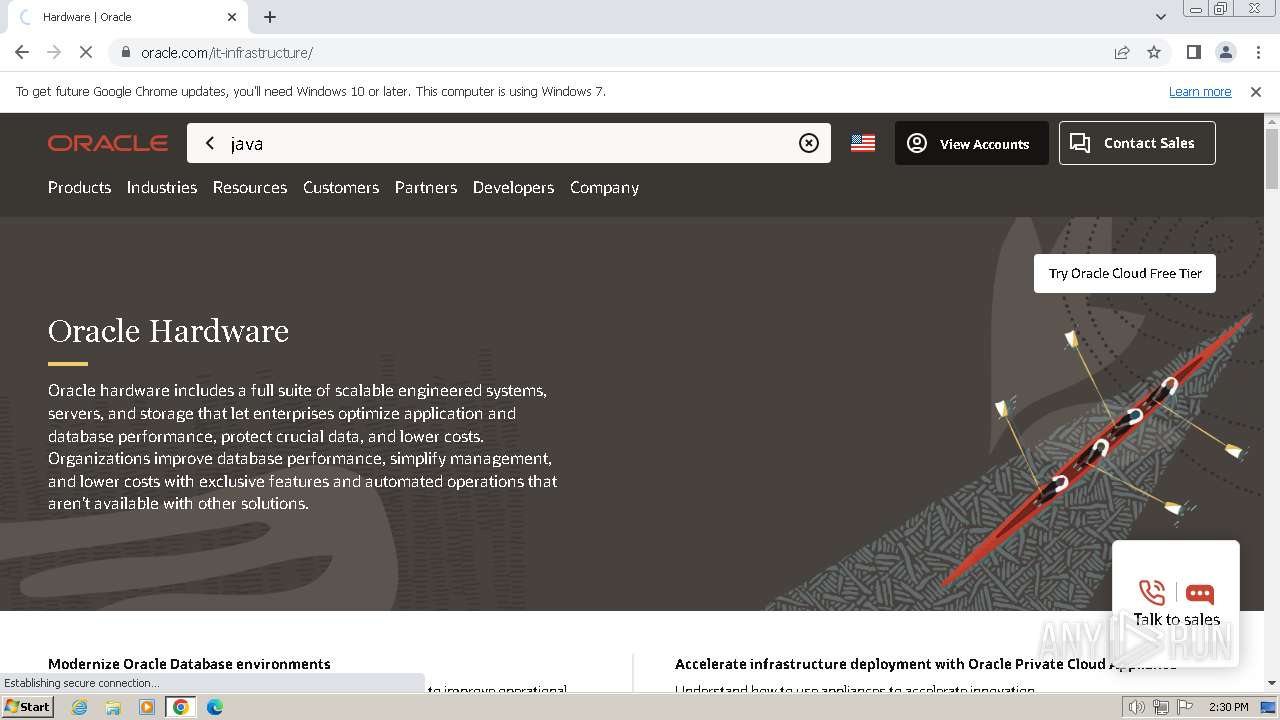Open Action Center flag in system tray
1280x720 pixels.
pyautogui.click(x=1185, y=707)
